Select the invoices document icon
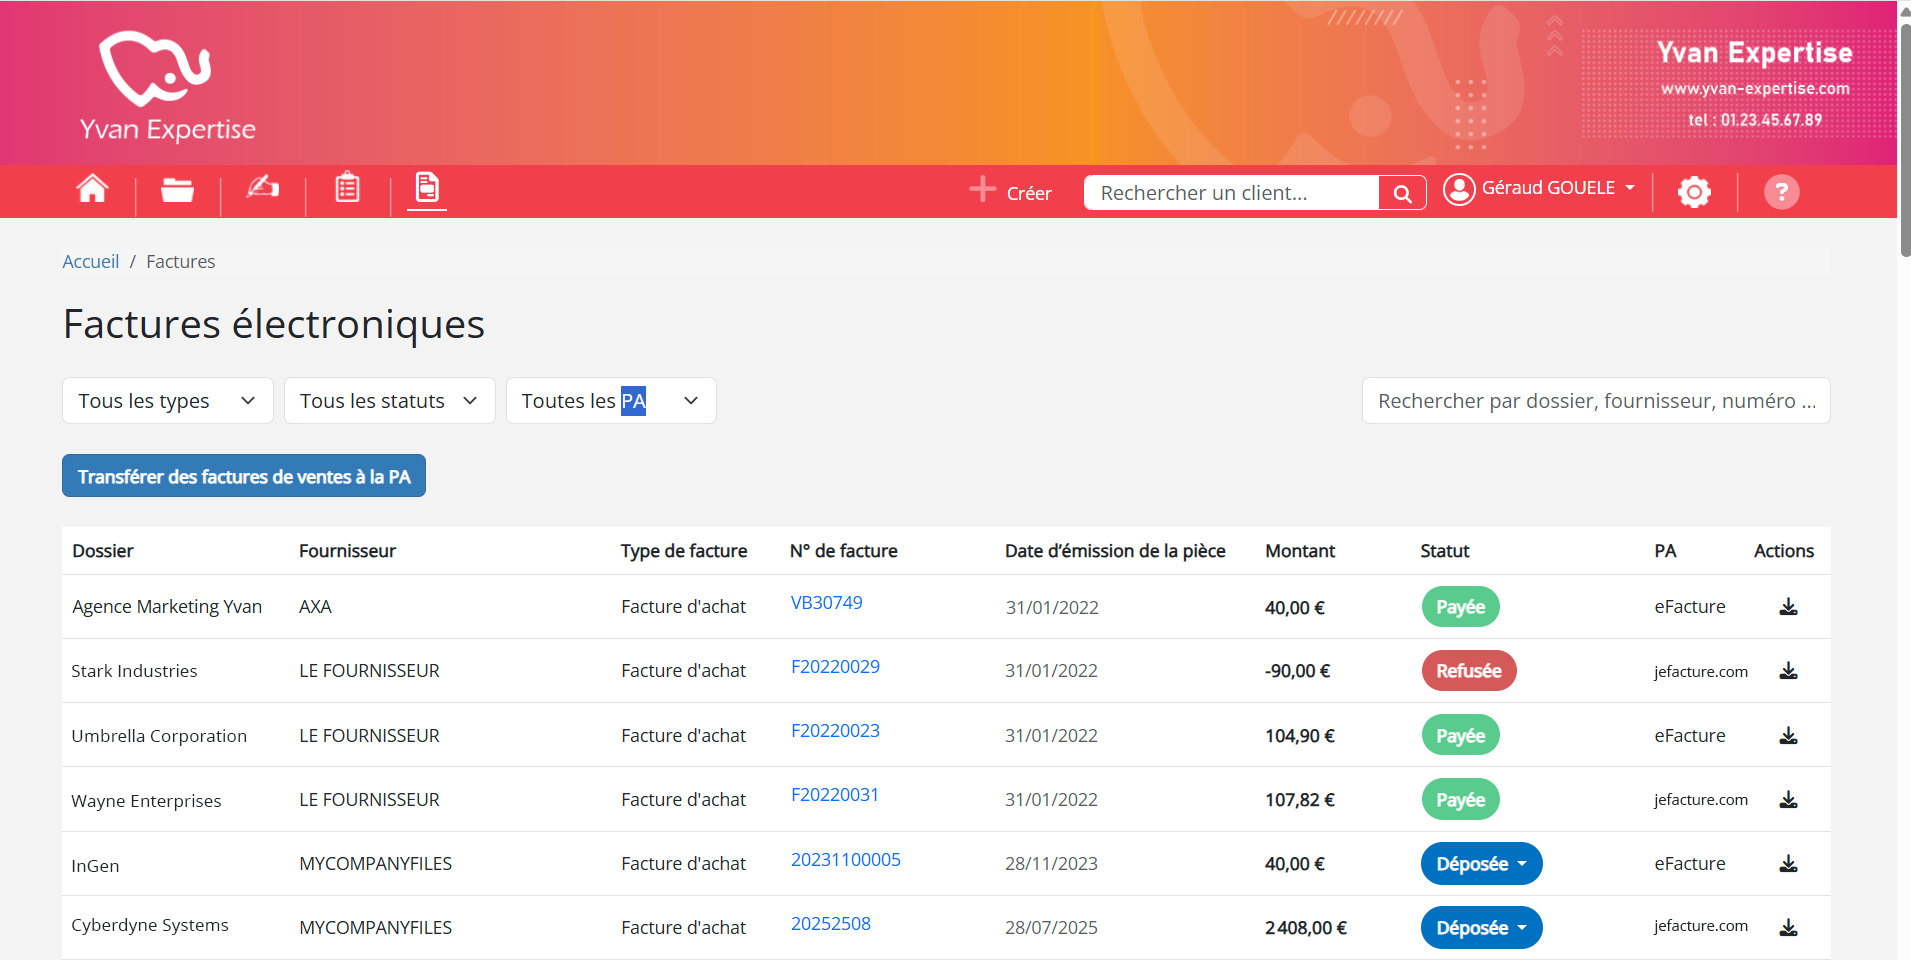This screenshot has width=1911, height=960. (427, 188)
